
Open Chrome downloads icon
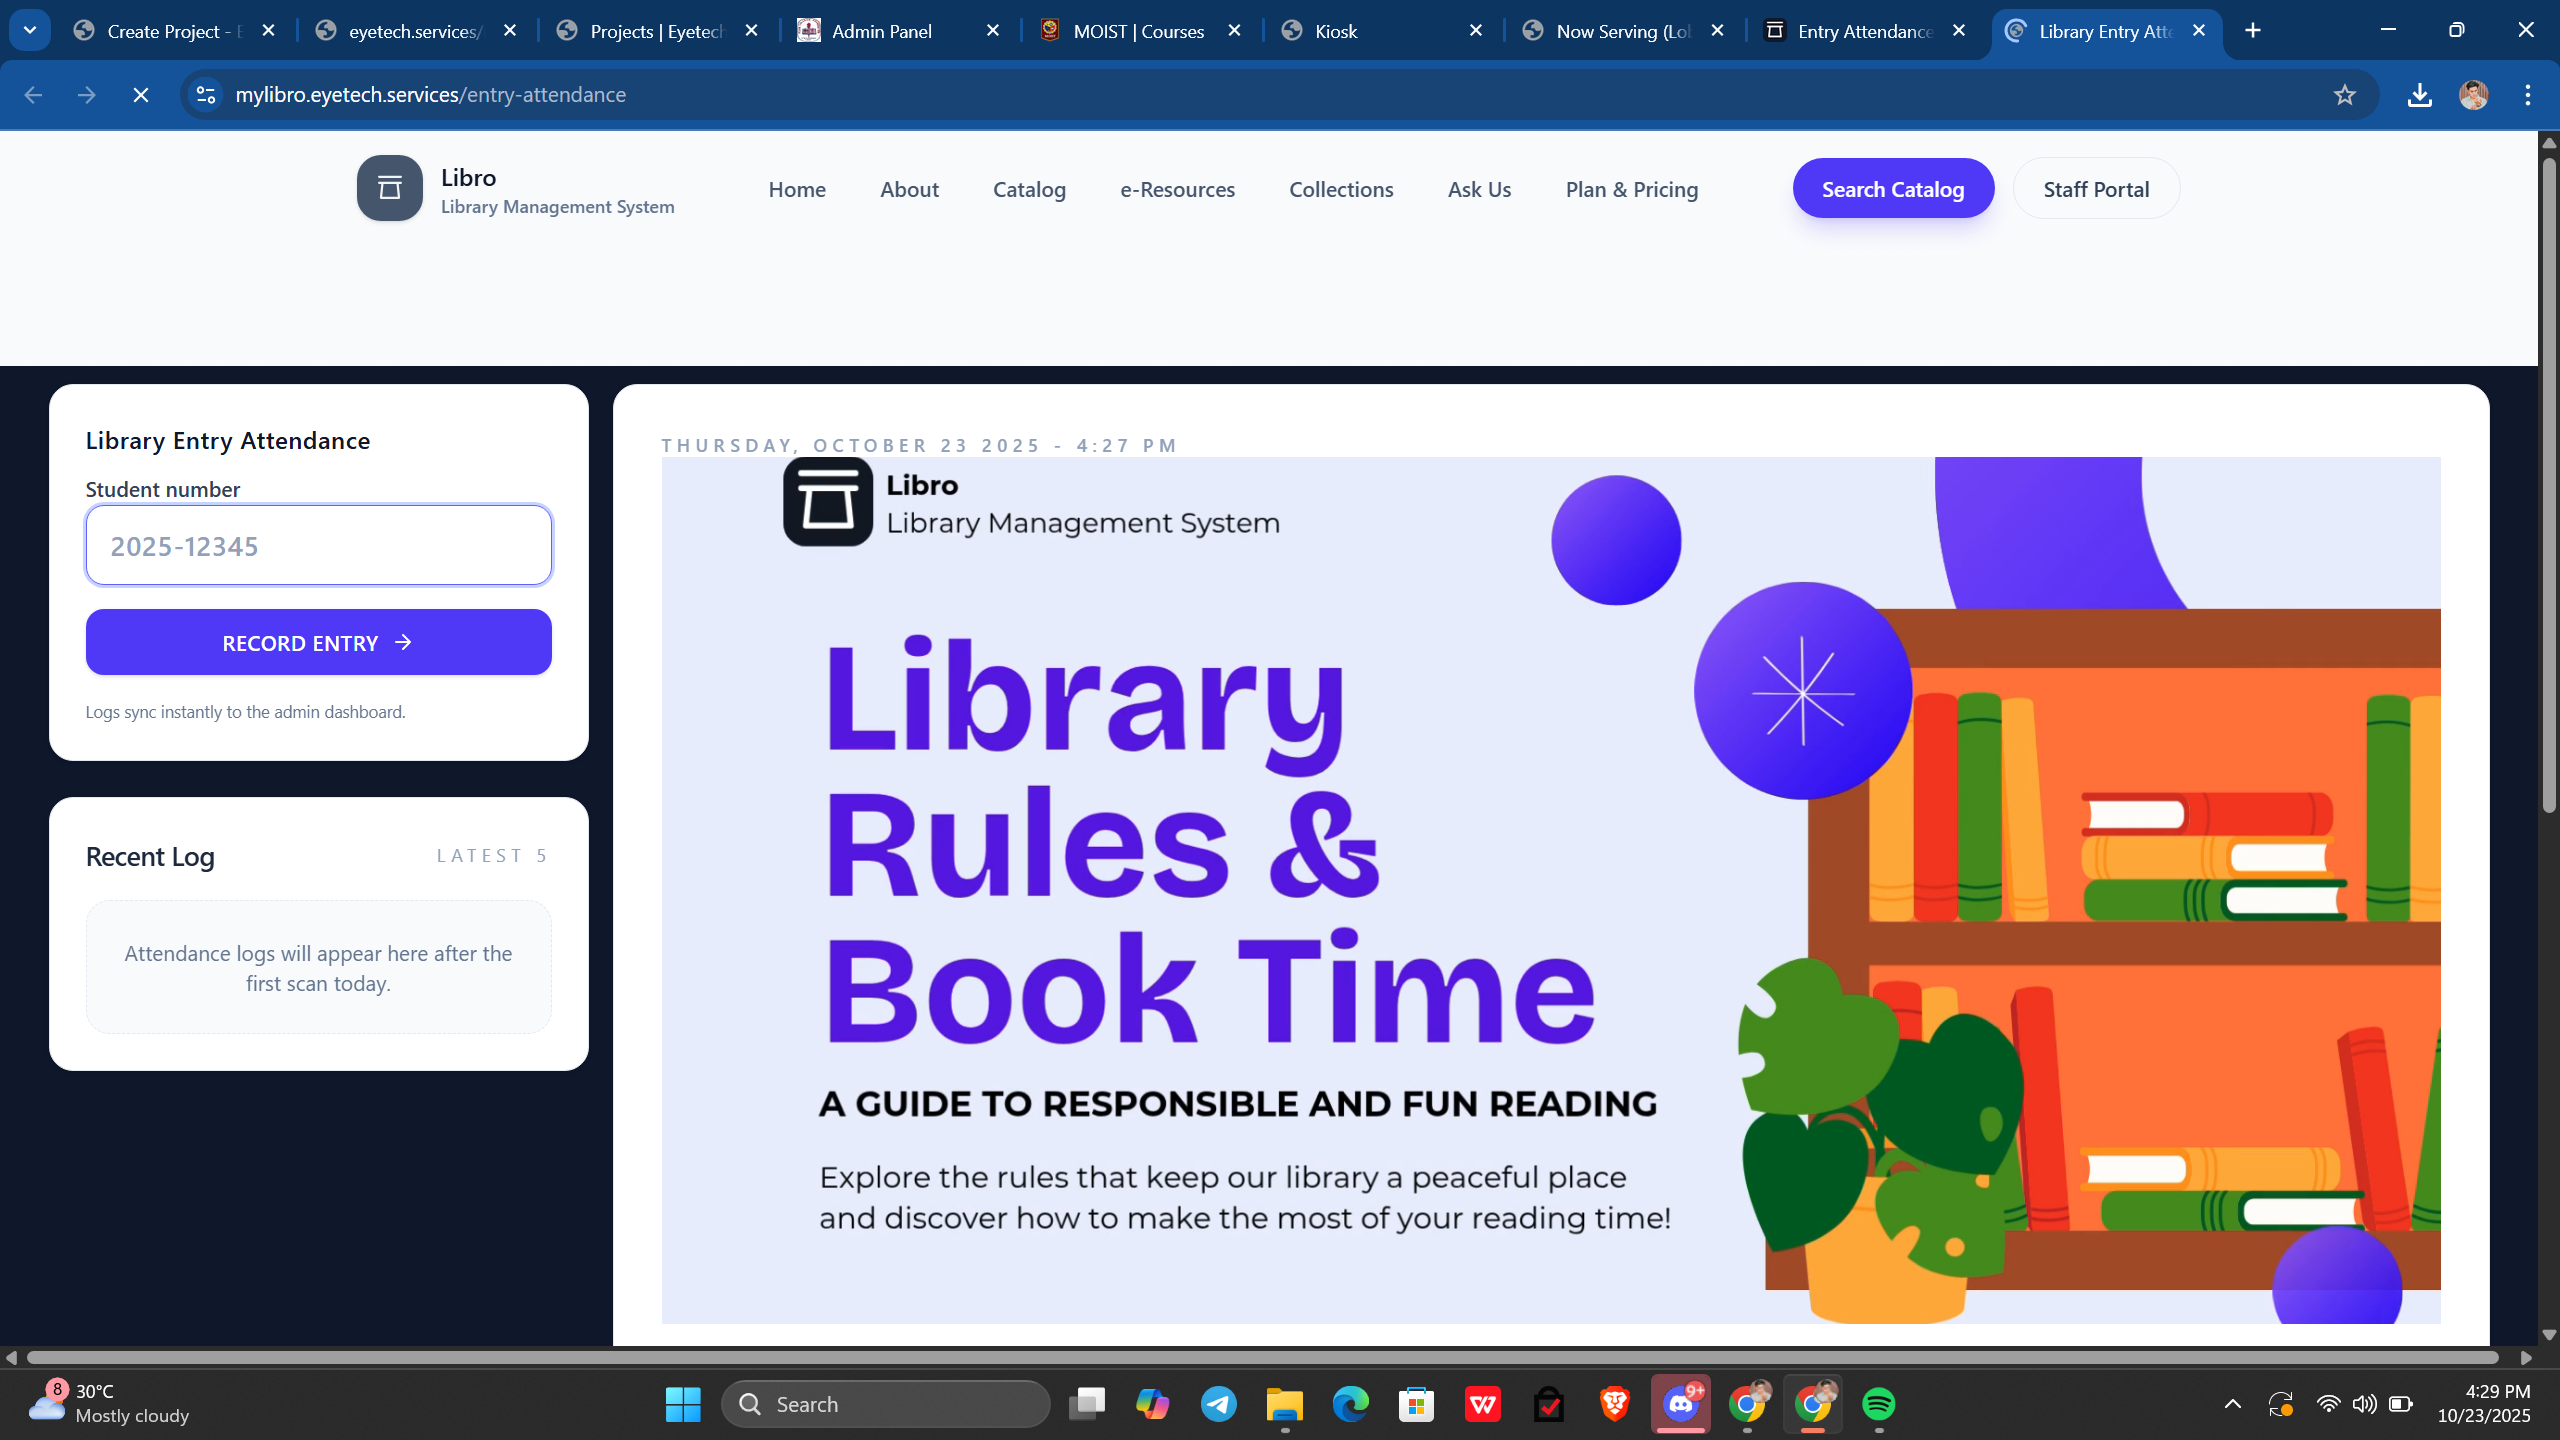tap(2419, 95)
